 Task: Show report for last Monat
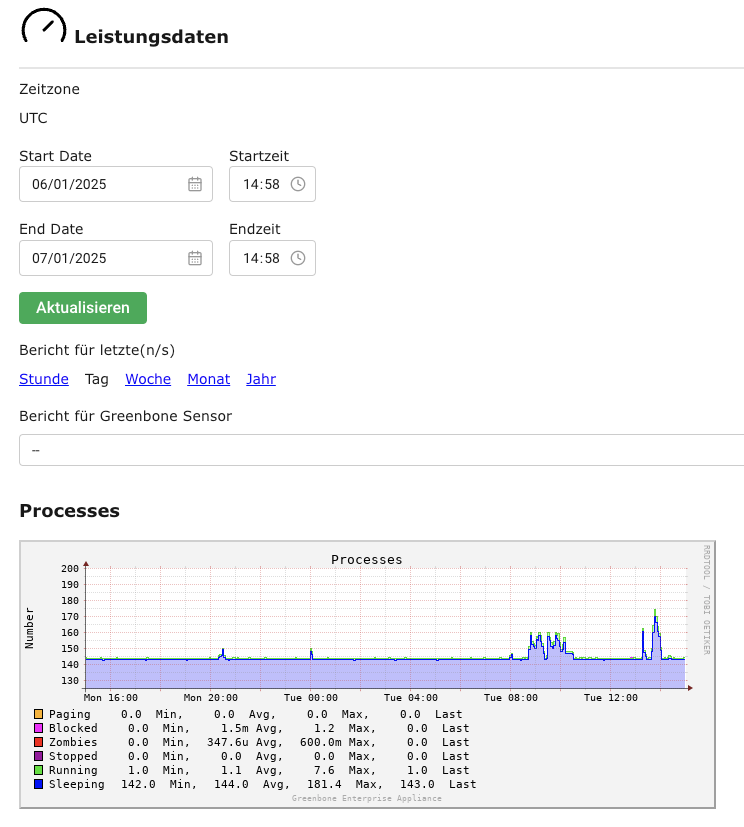[x=209, y=379]
